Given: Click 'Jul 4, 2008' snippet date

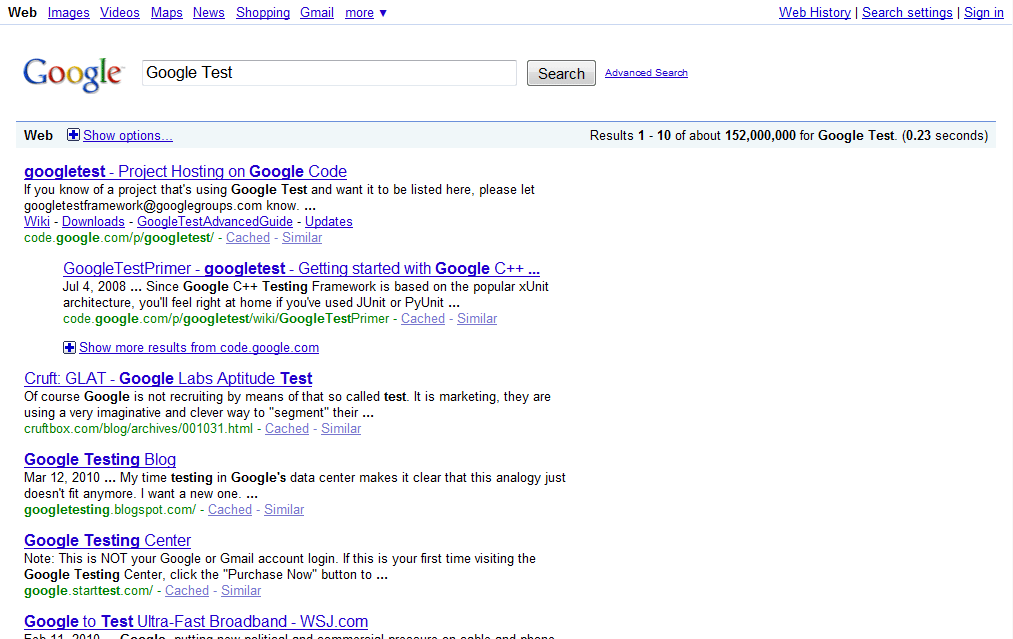Looking at the screenshot, I should click(x=94, y=286).
